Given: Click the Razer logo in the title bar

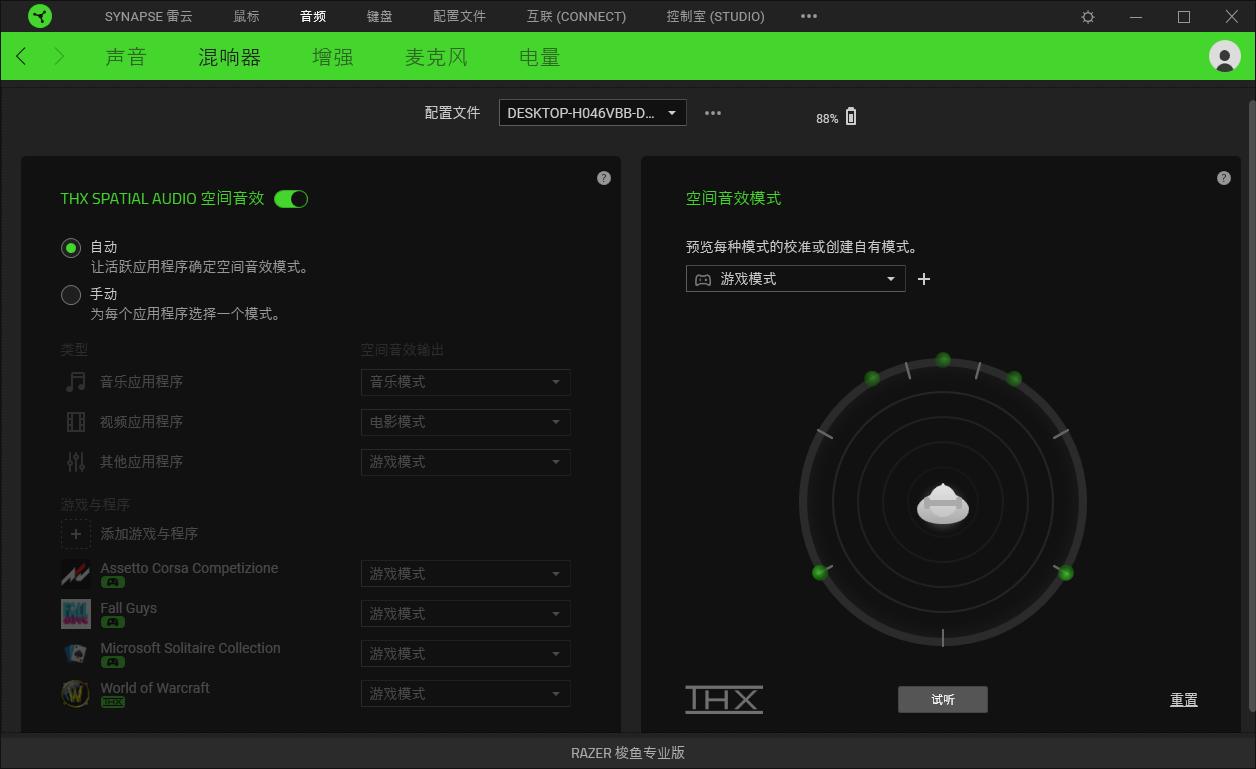Looking at the screenshot, I should tap(40, 16).
